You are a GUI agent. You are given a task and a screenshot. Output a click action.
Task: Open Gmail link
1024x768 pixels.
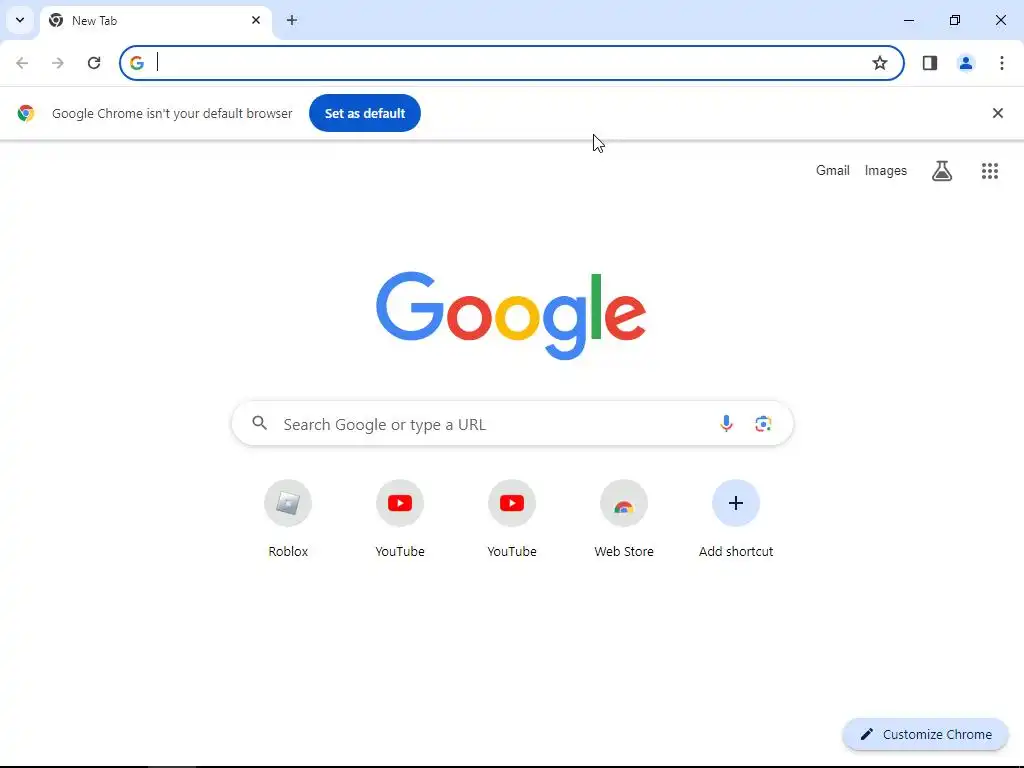(833, 170)
